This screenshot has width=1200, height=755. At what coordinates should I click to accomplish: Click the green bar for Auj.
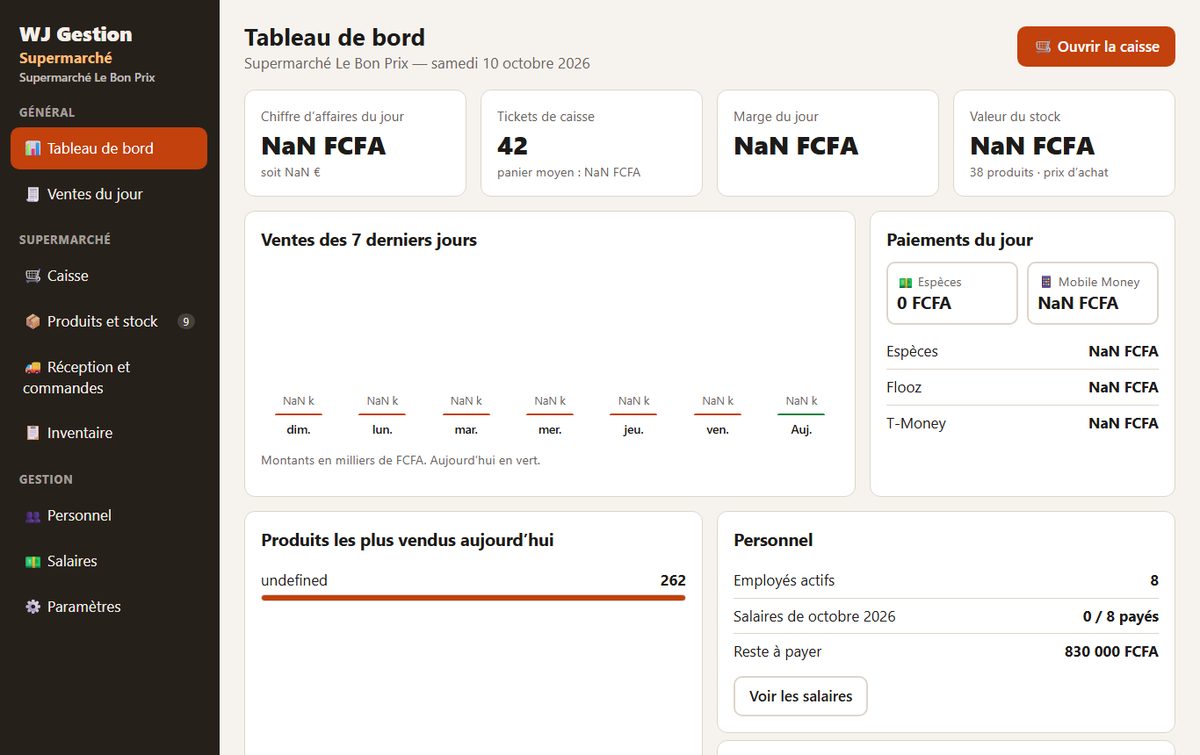(801, 413)
